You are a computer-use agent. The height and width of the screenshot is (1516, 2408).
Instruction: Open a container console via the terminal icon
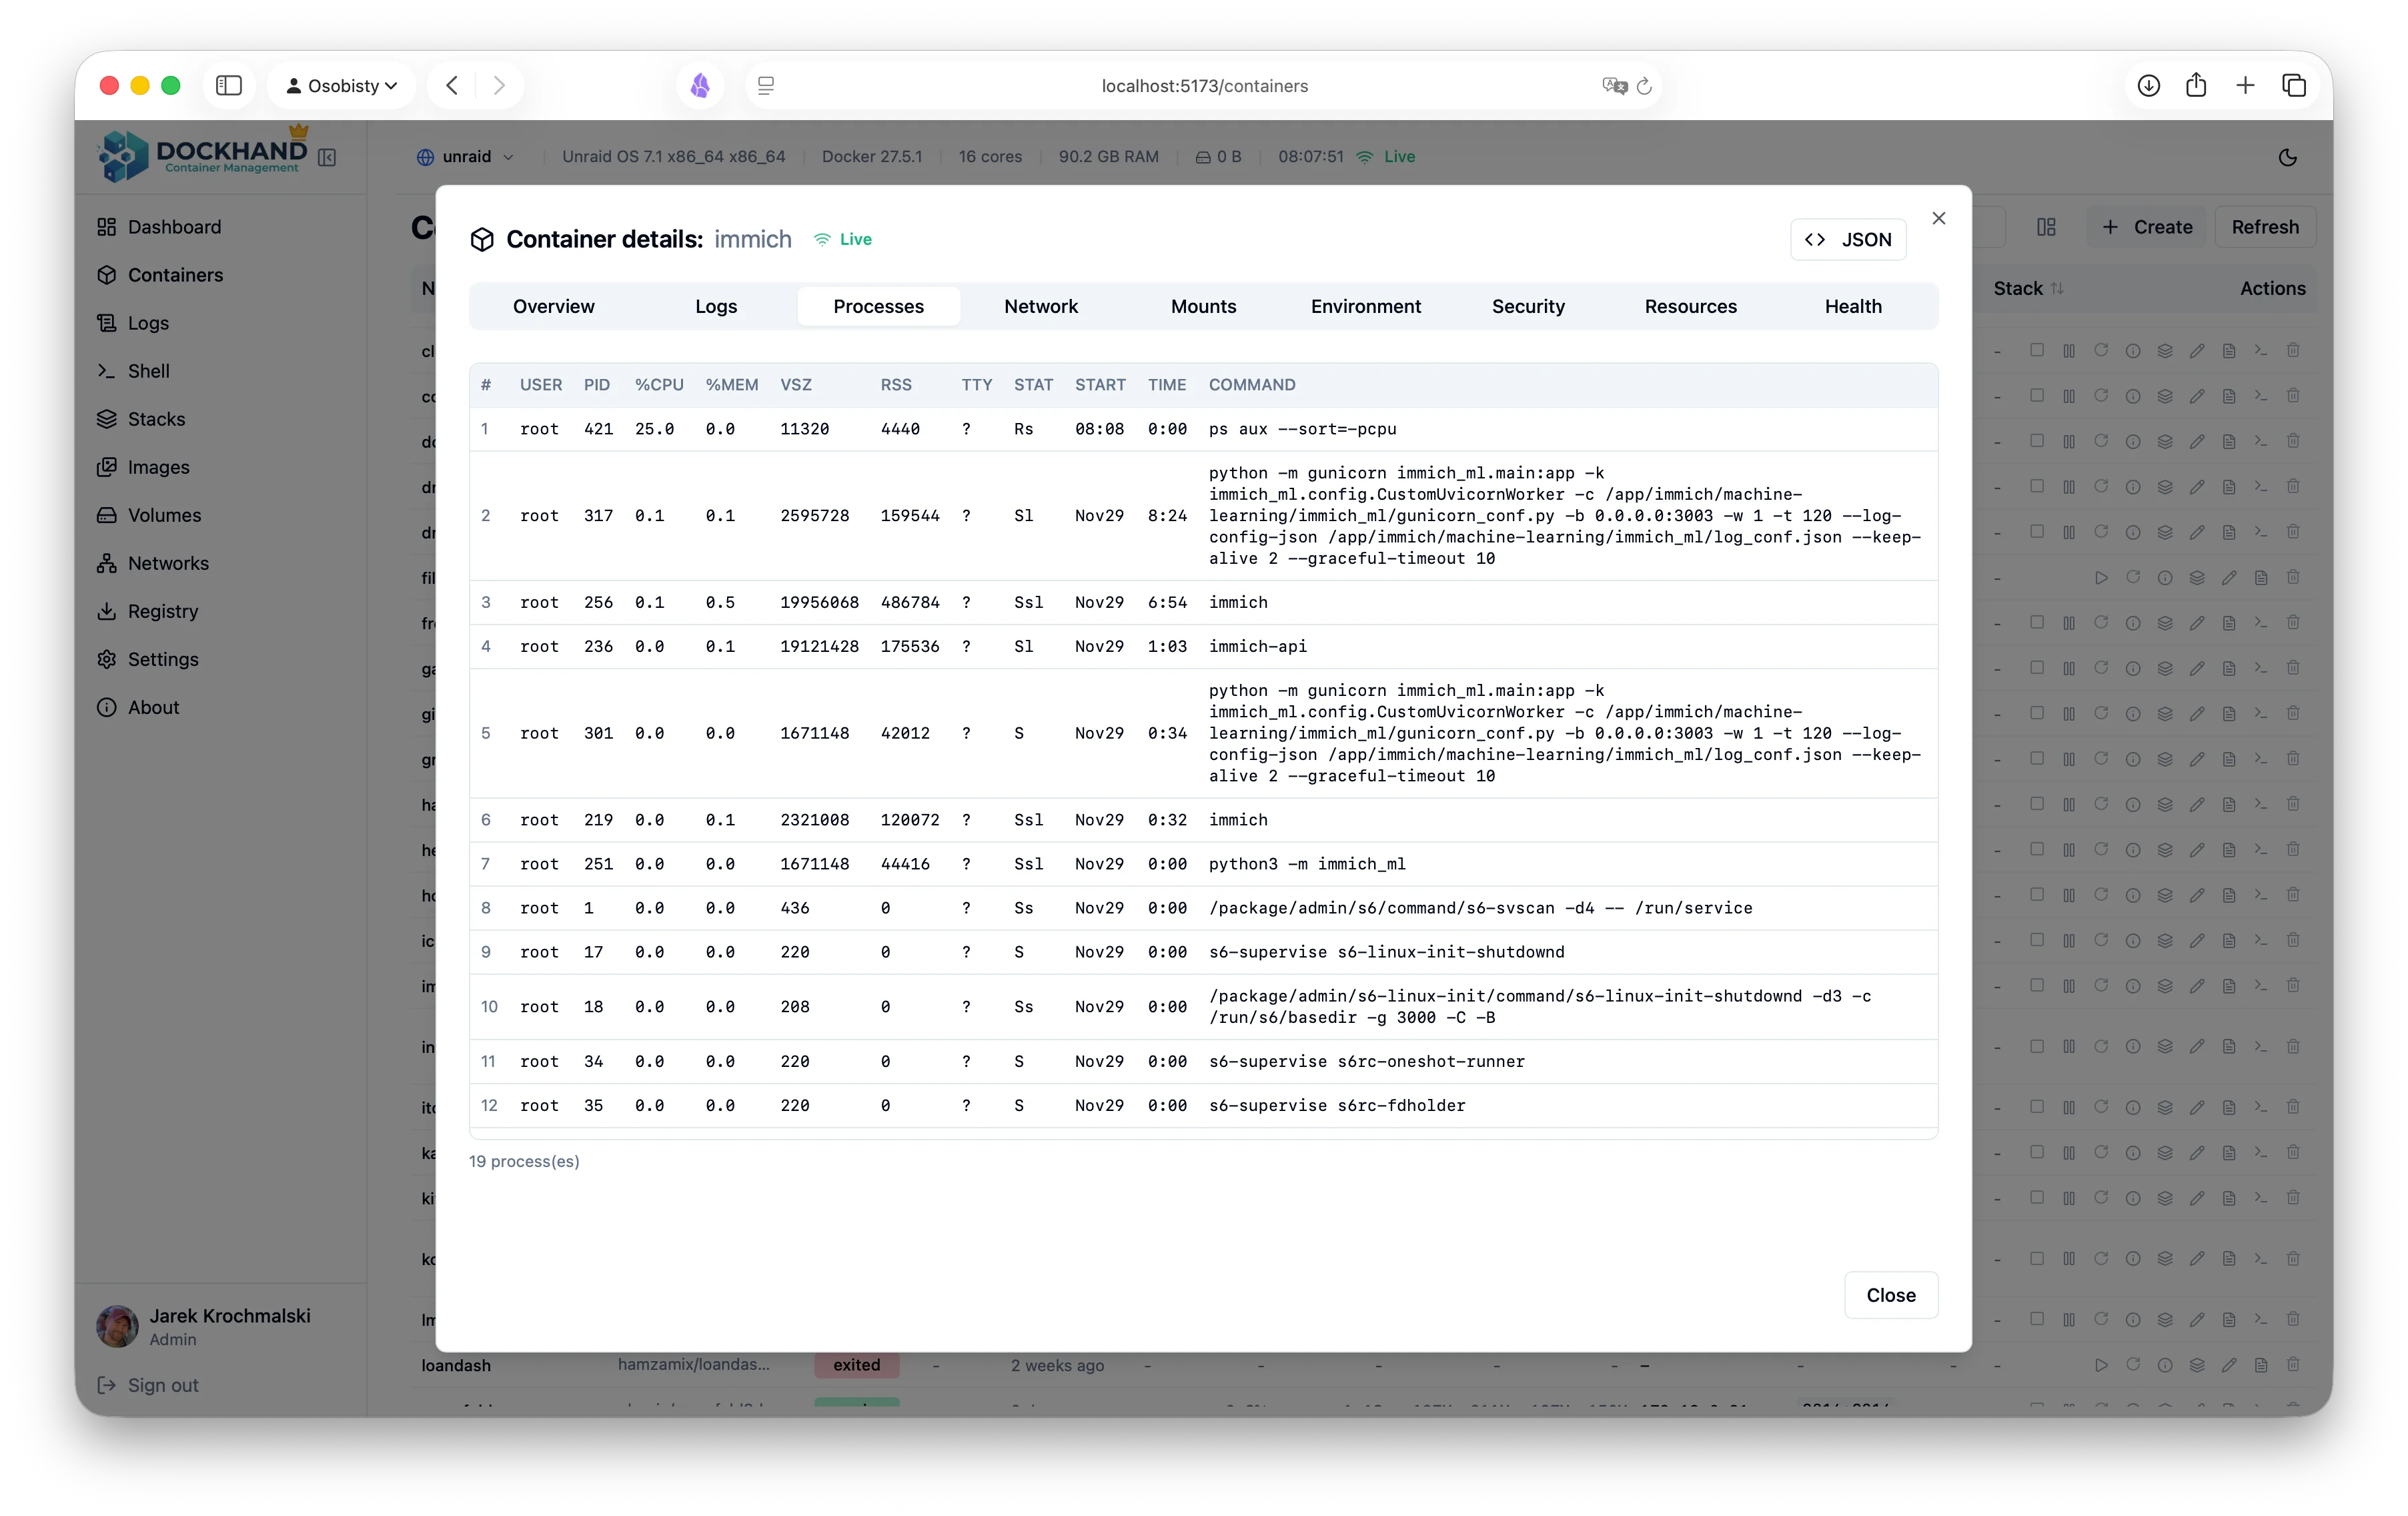coord(2261,351)
